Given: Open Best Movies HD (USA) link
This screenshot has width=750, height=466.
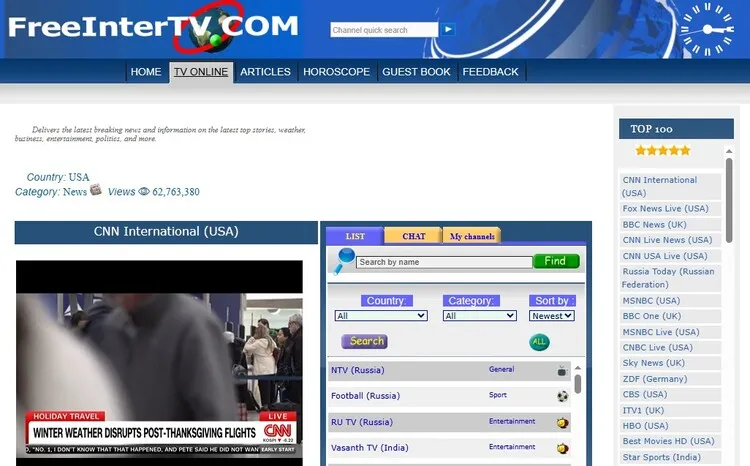Looking at the screenshot, I should click(x=670, y=441).
